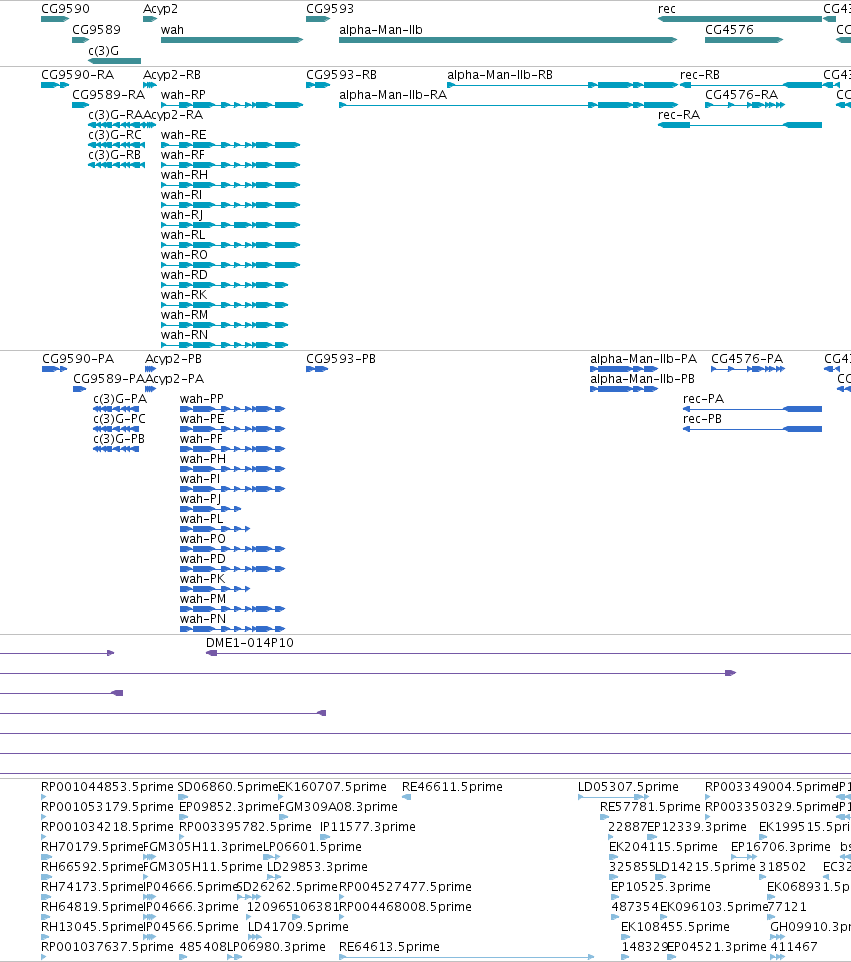
Task: Click protein label c(3)G-PC
Action: [120, 419]
